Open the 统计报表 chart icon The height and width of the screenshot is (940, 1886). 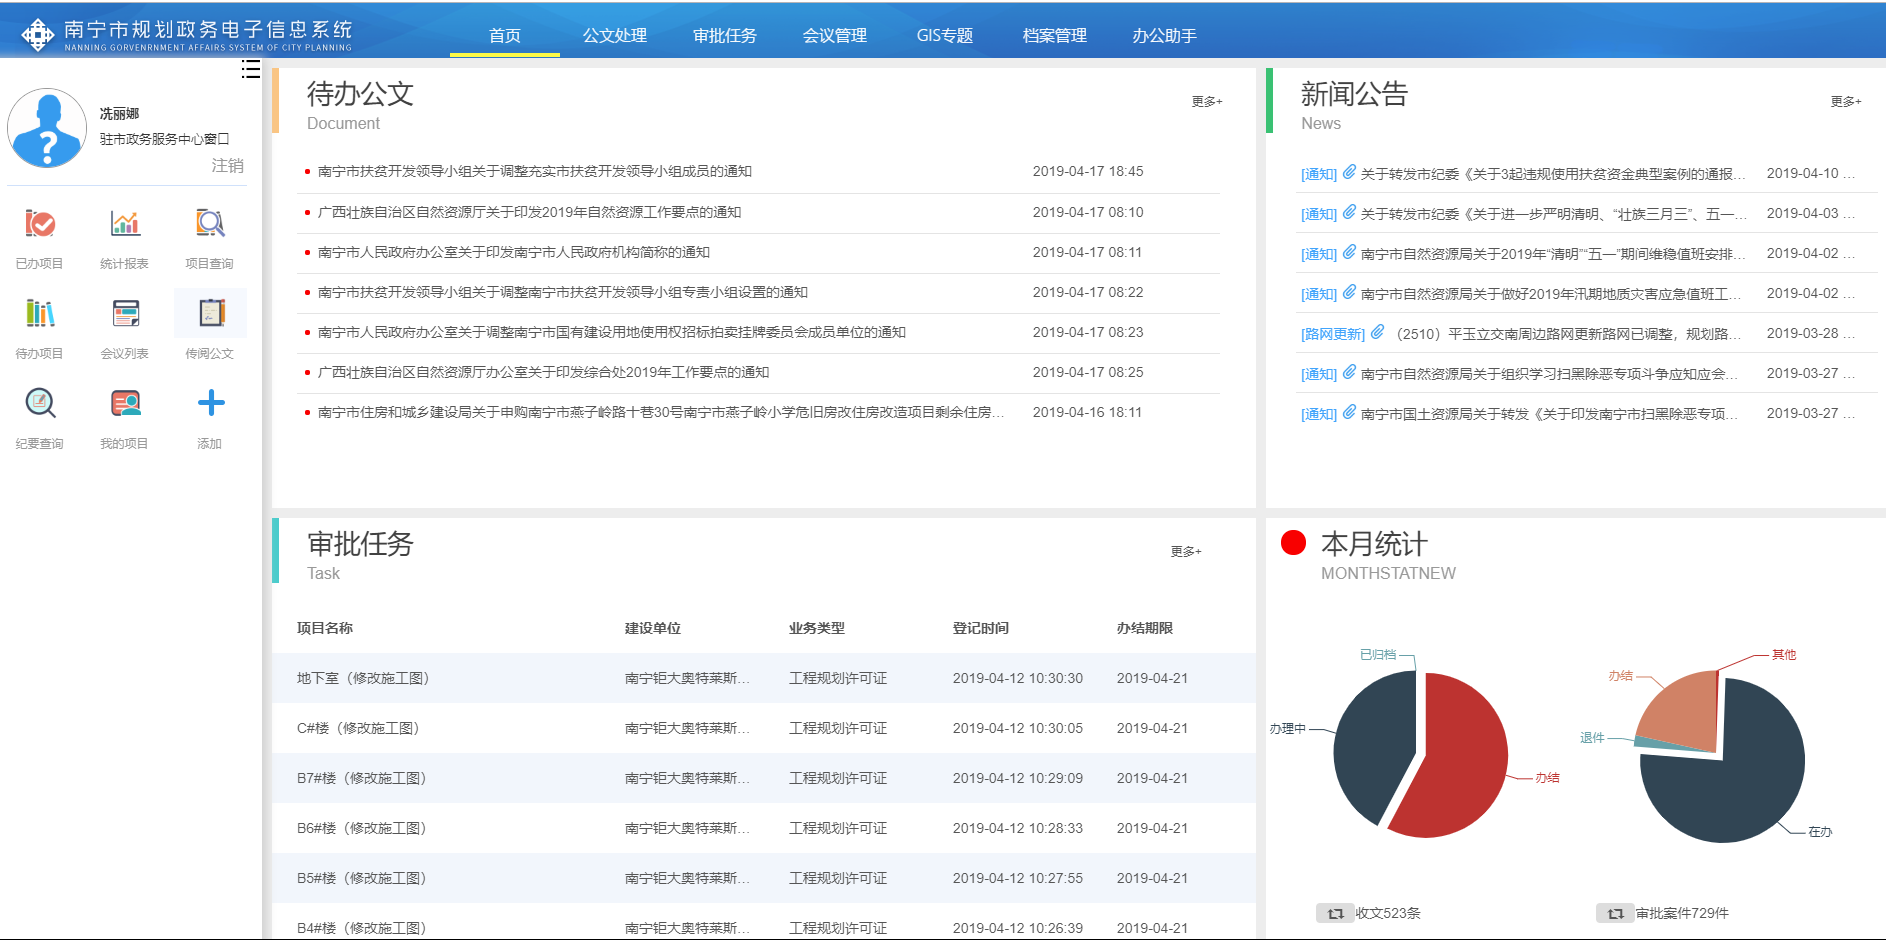125,224
